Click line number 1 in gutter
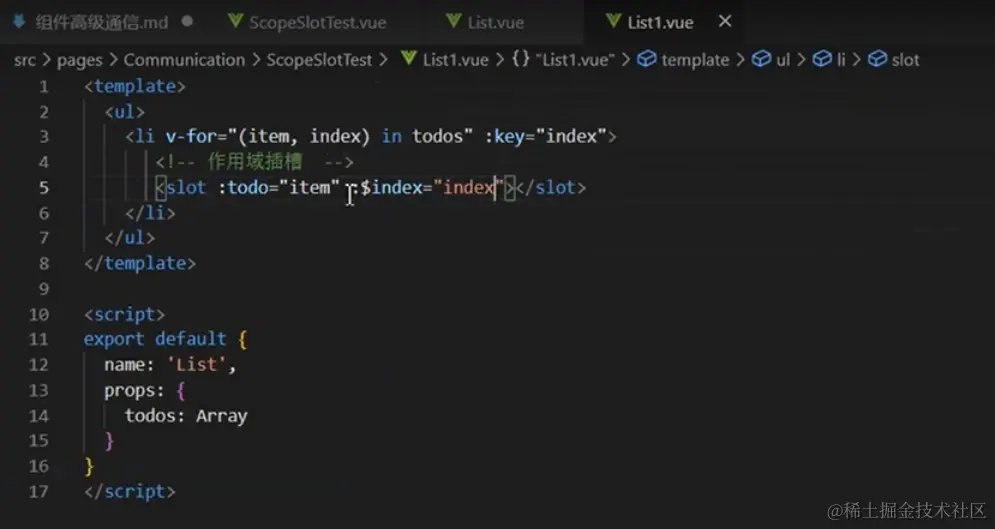995x529 pixels. tap(44, 86)
